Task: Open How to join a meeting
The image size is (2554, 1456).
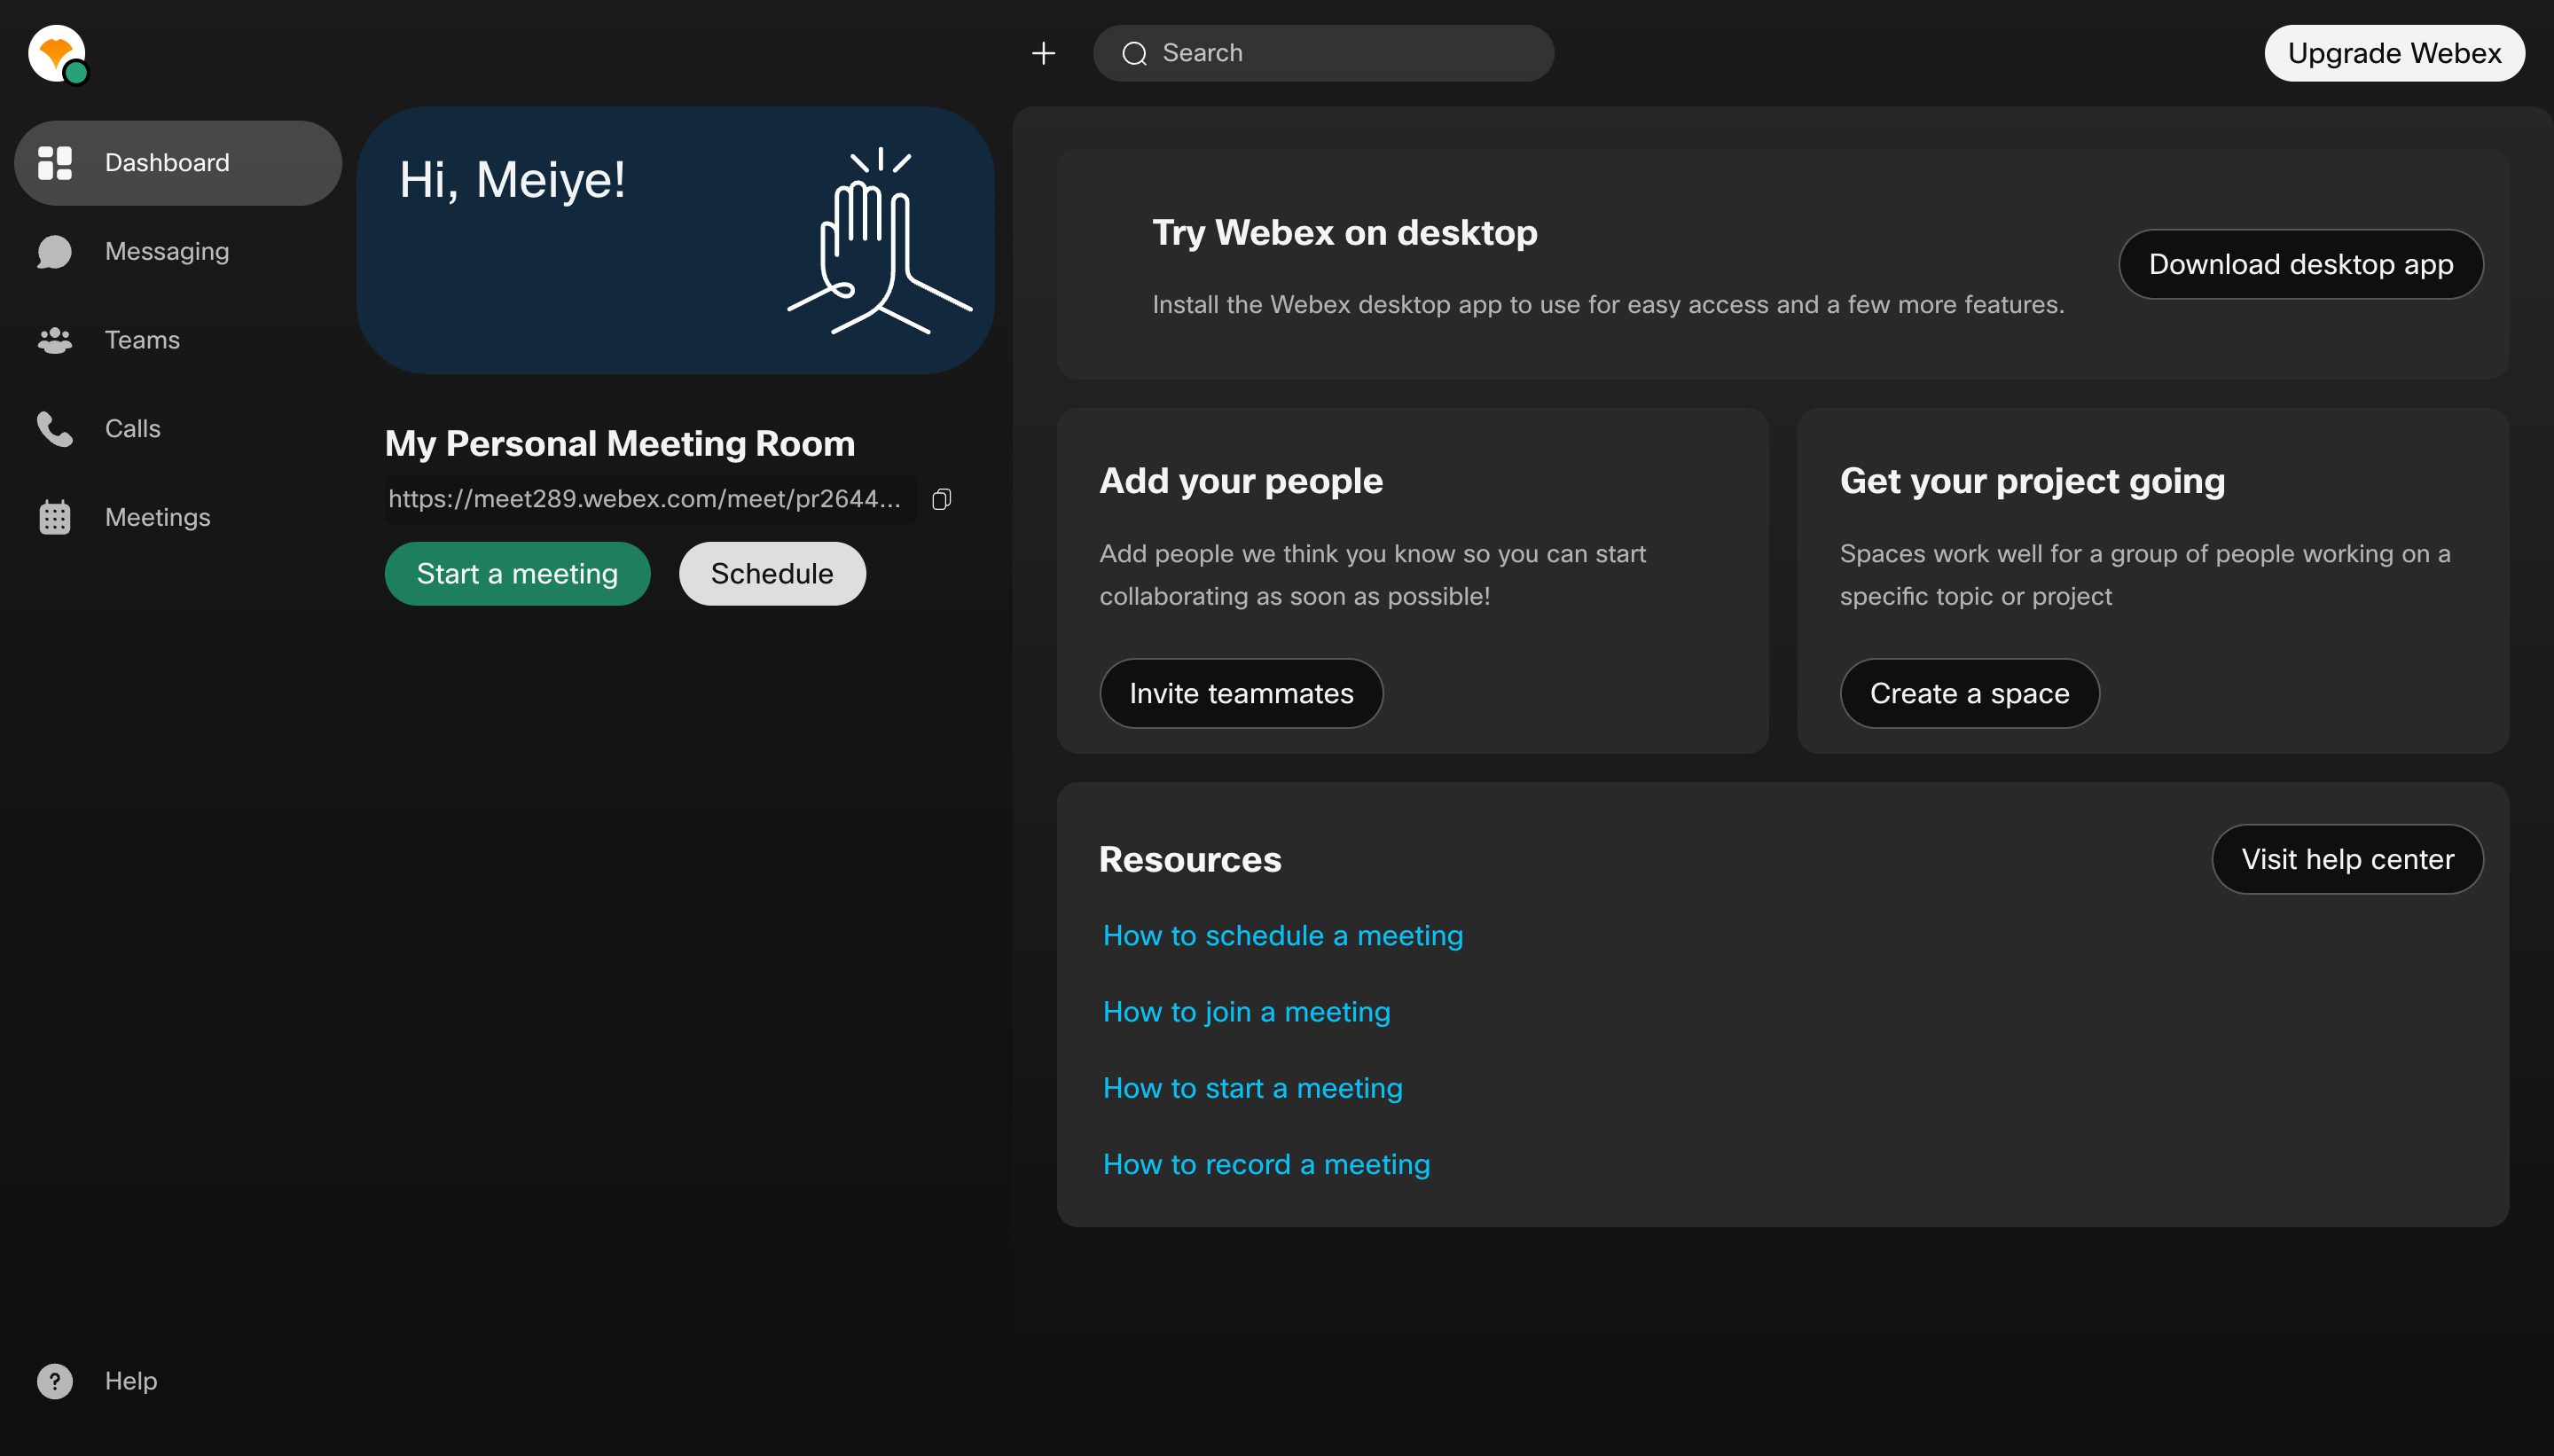Action: (x=1246, y=1011)
